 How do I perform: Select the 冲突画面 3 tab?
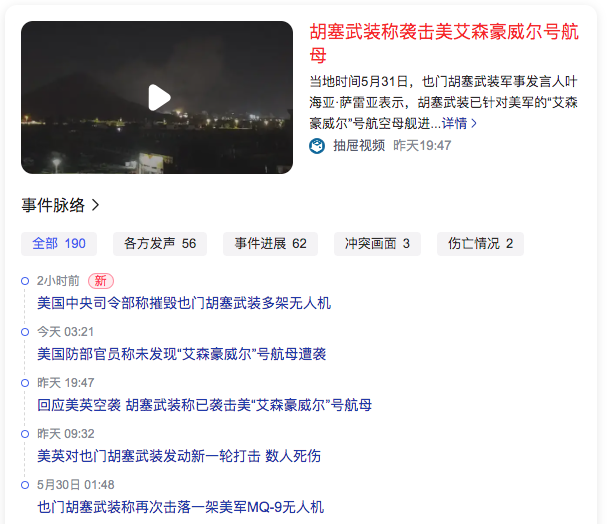377,244
